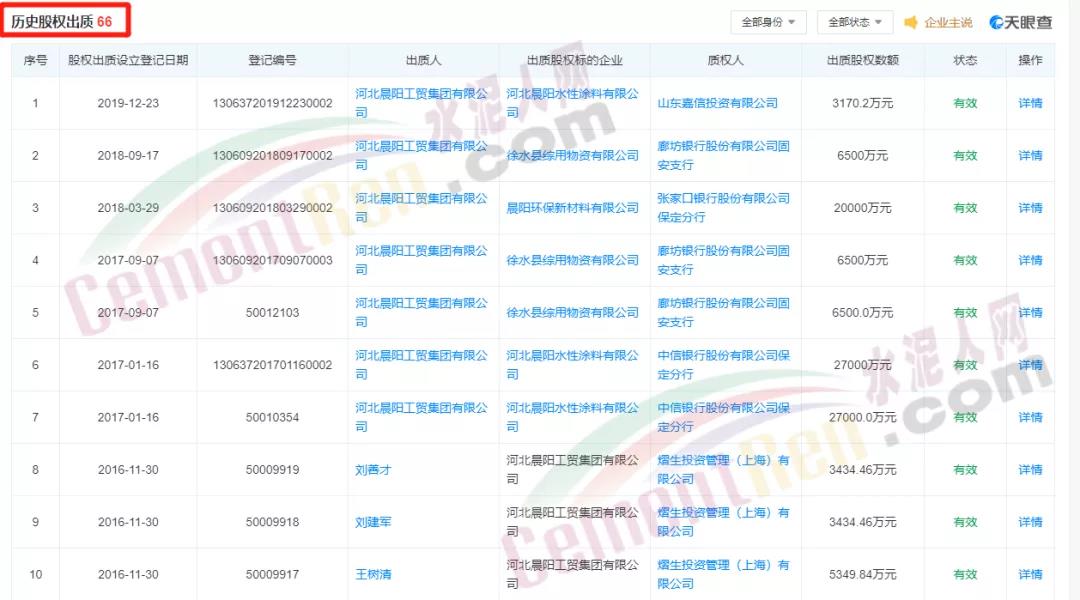1080x600 pixels.
Task: Click 晨阳环保新材料有限公司 company link
Action: coord(572,208)
